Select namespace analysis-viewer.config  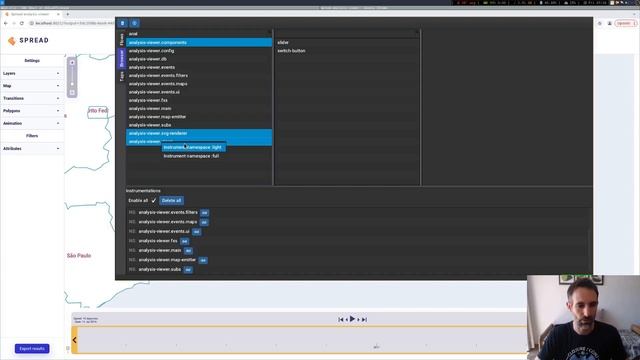199,51
